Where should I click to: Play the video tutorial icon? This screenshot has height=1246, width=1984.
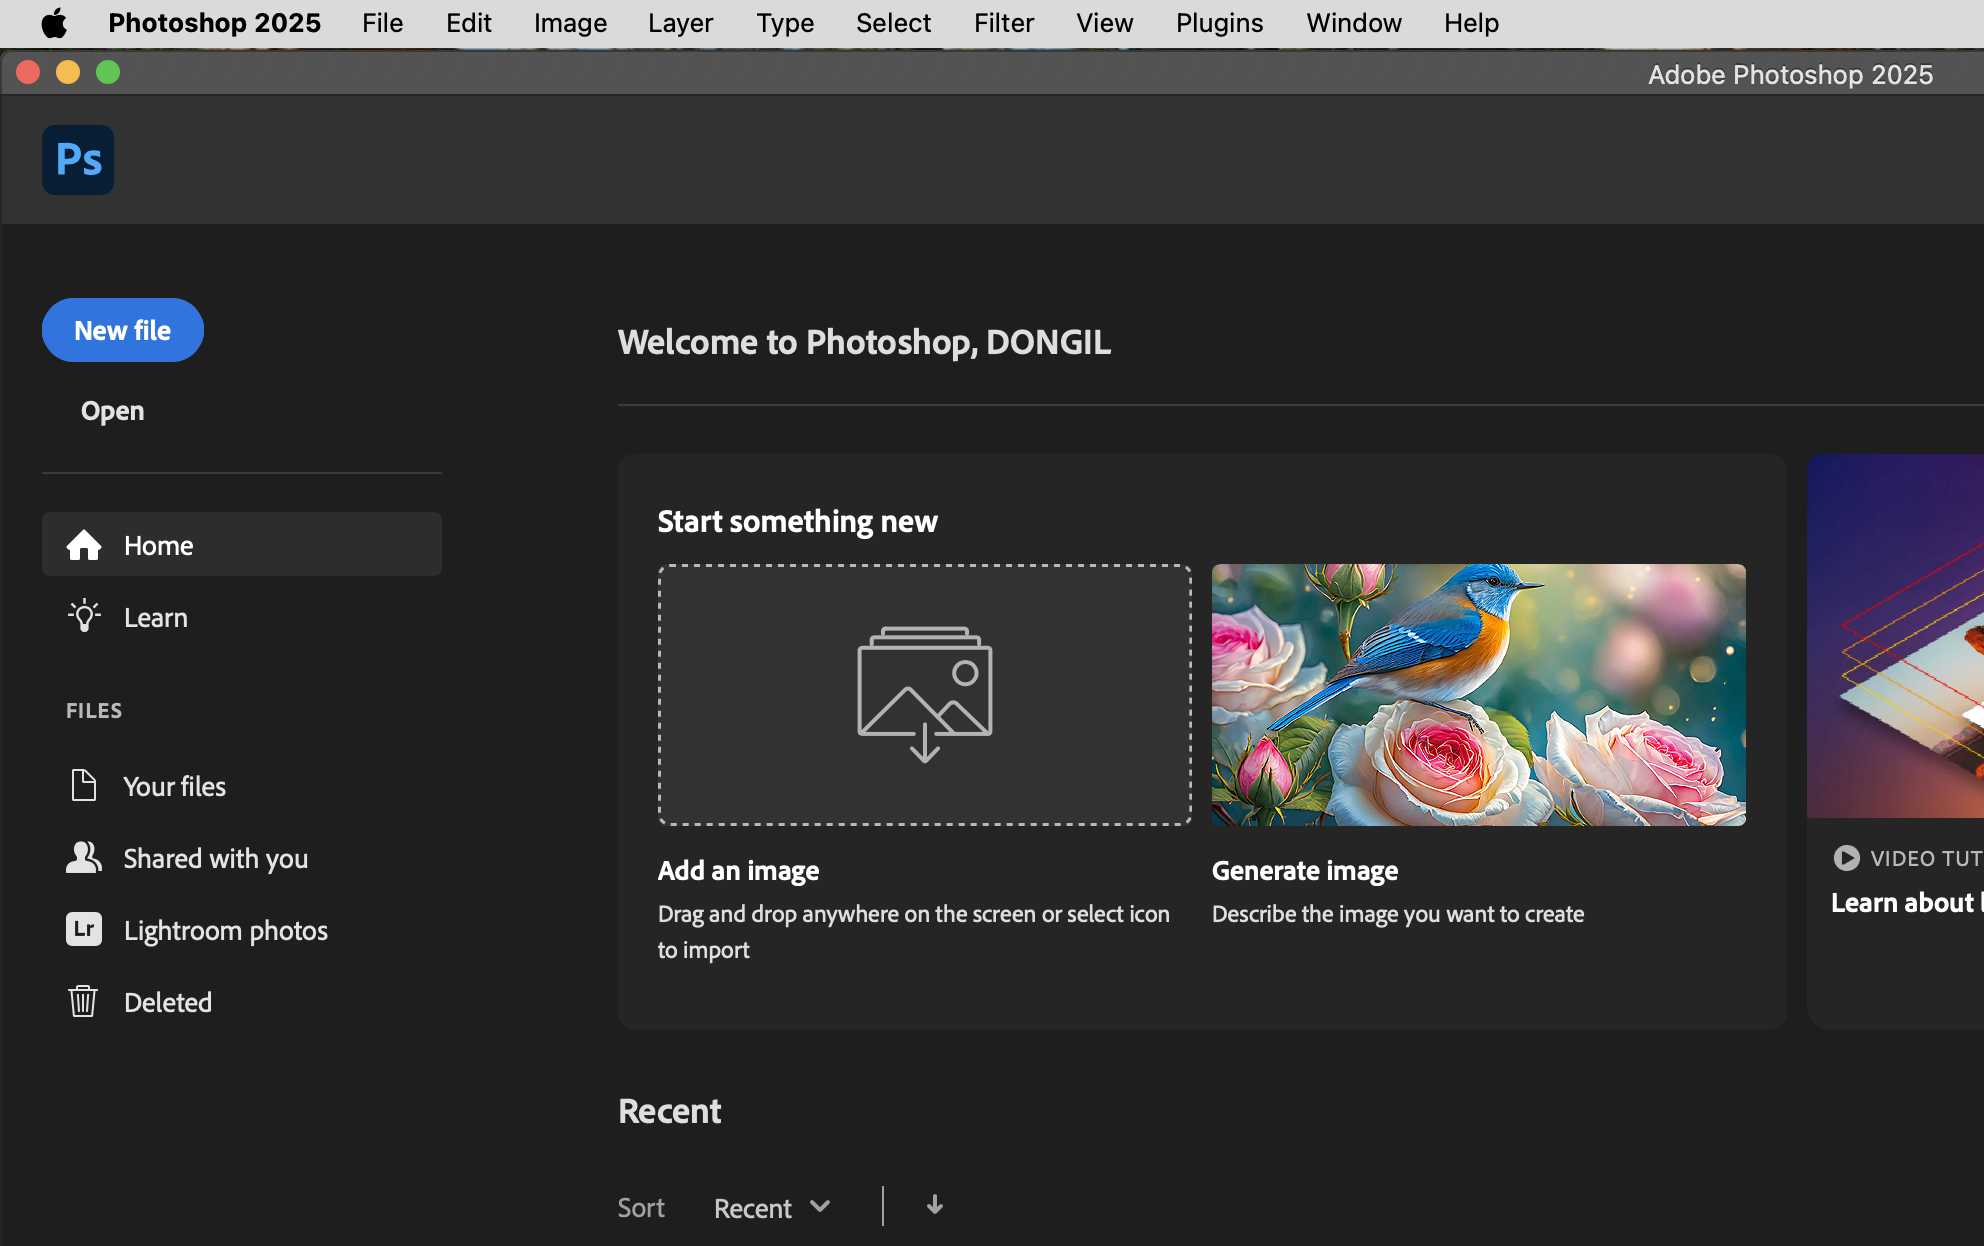(x=1846, y=858)
